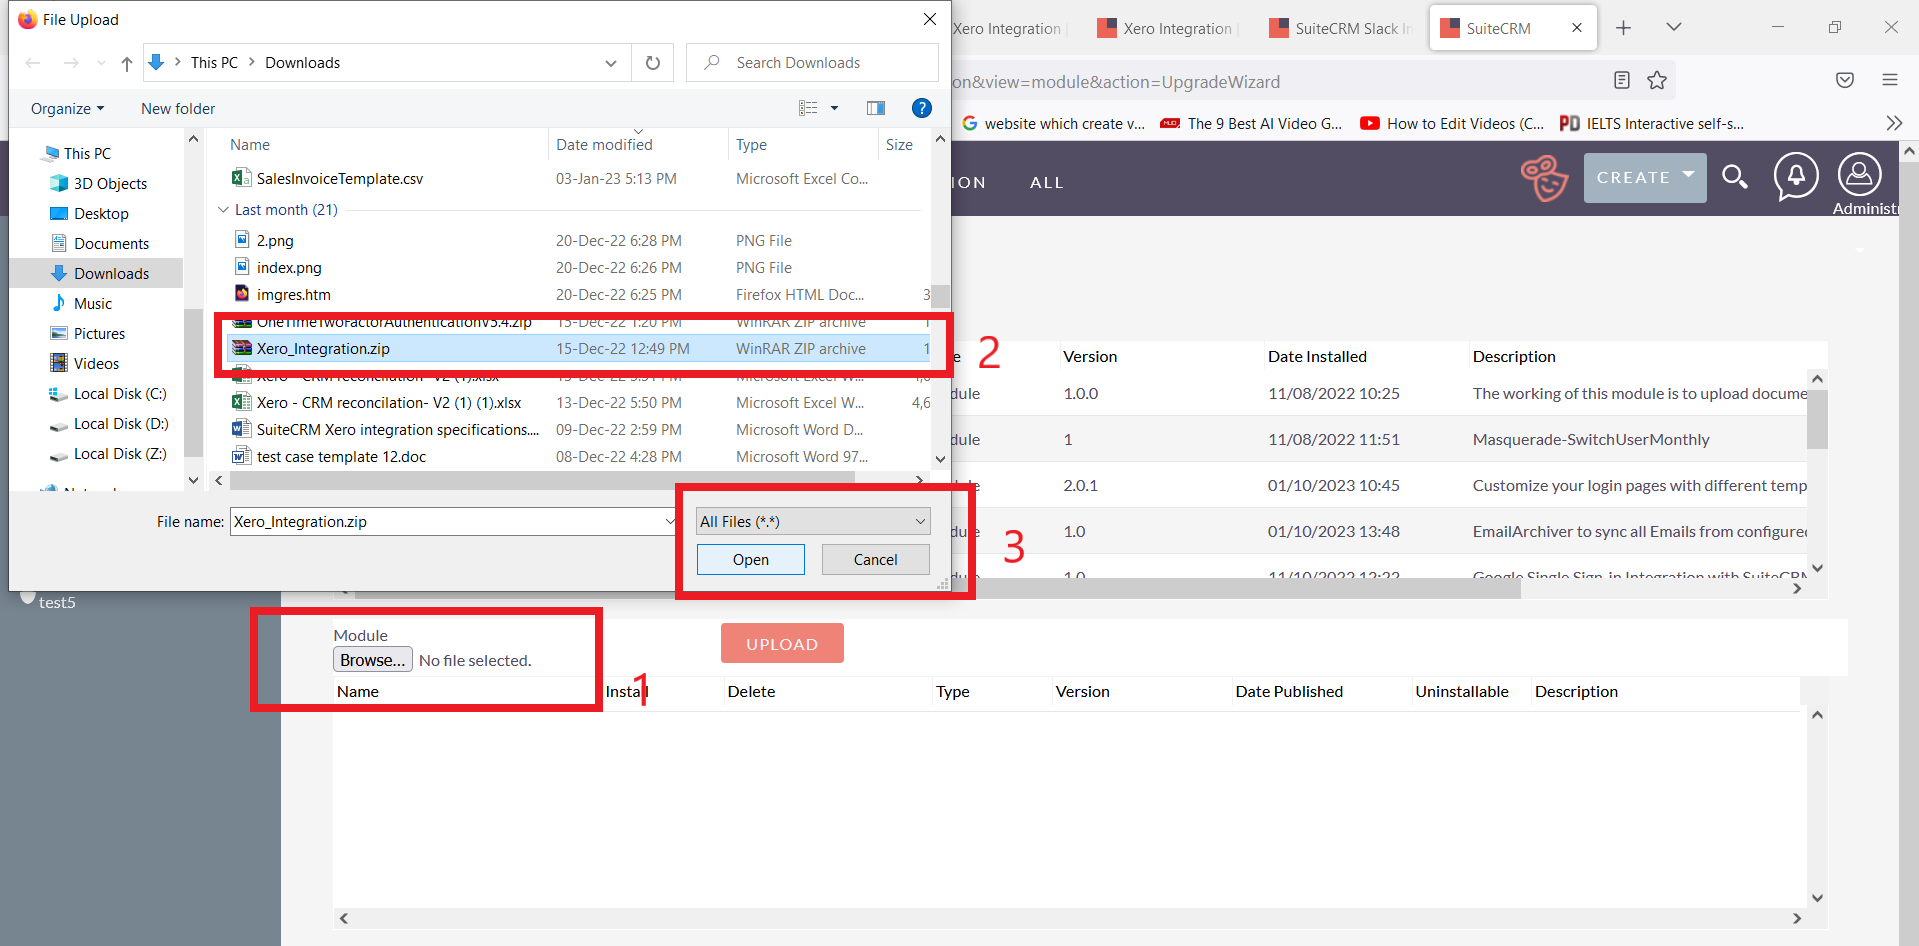Select Xero_Integration.zip file
This screenshot has height=946, width=1919.
coord(577,348)
